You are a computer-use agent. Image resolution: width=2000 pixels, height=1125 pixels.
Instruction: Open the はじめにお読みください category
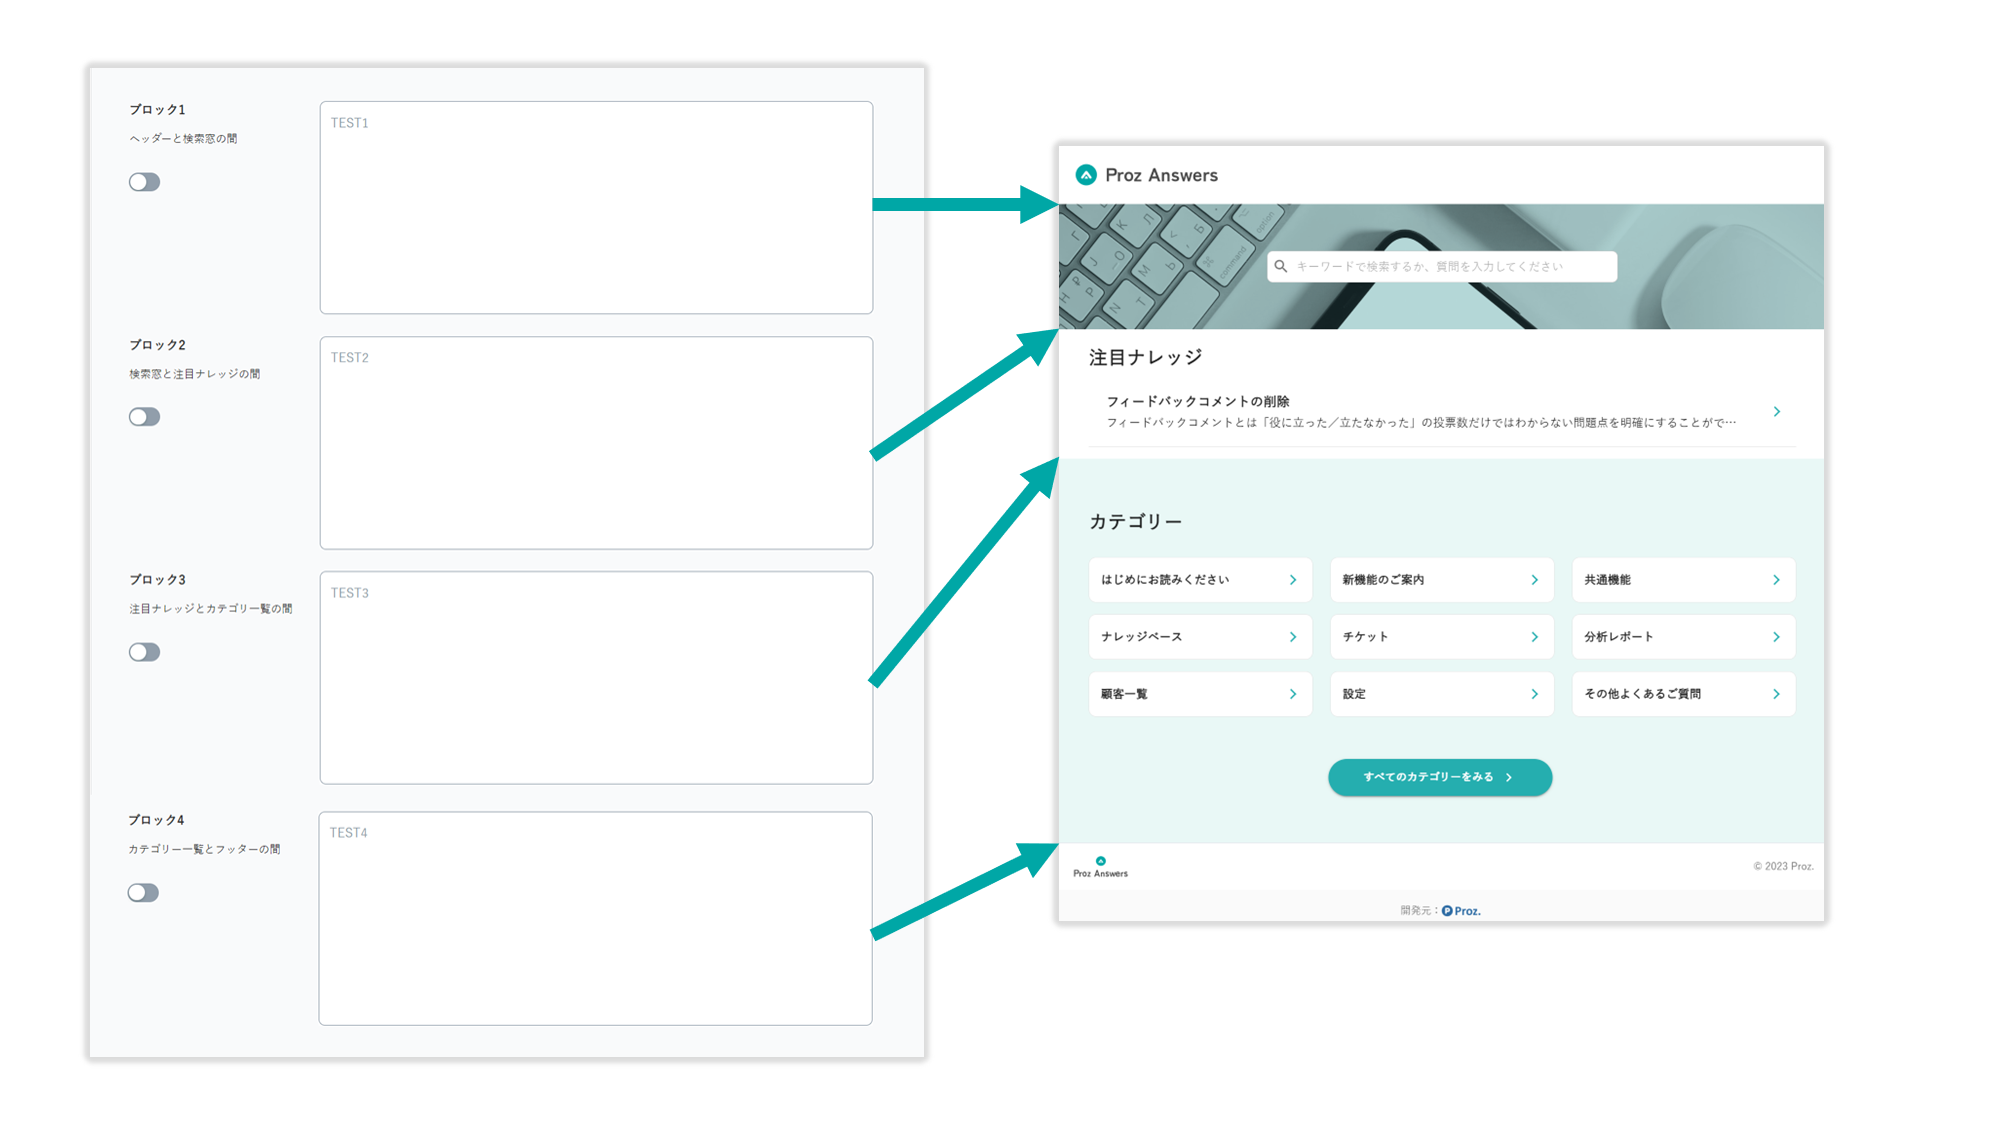(x=1199, y=580)
